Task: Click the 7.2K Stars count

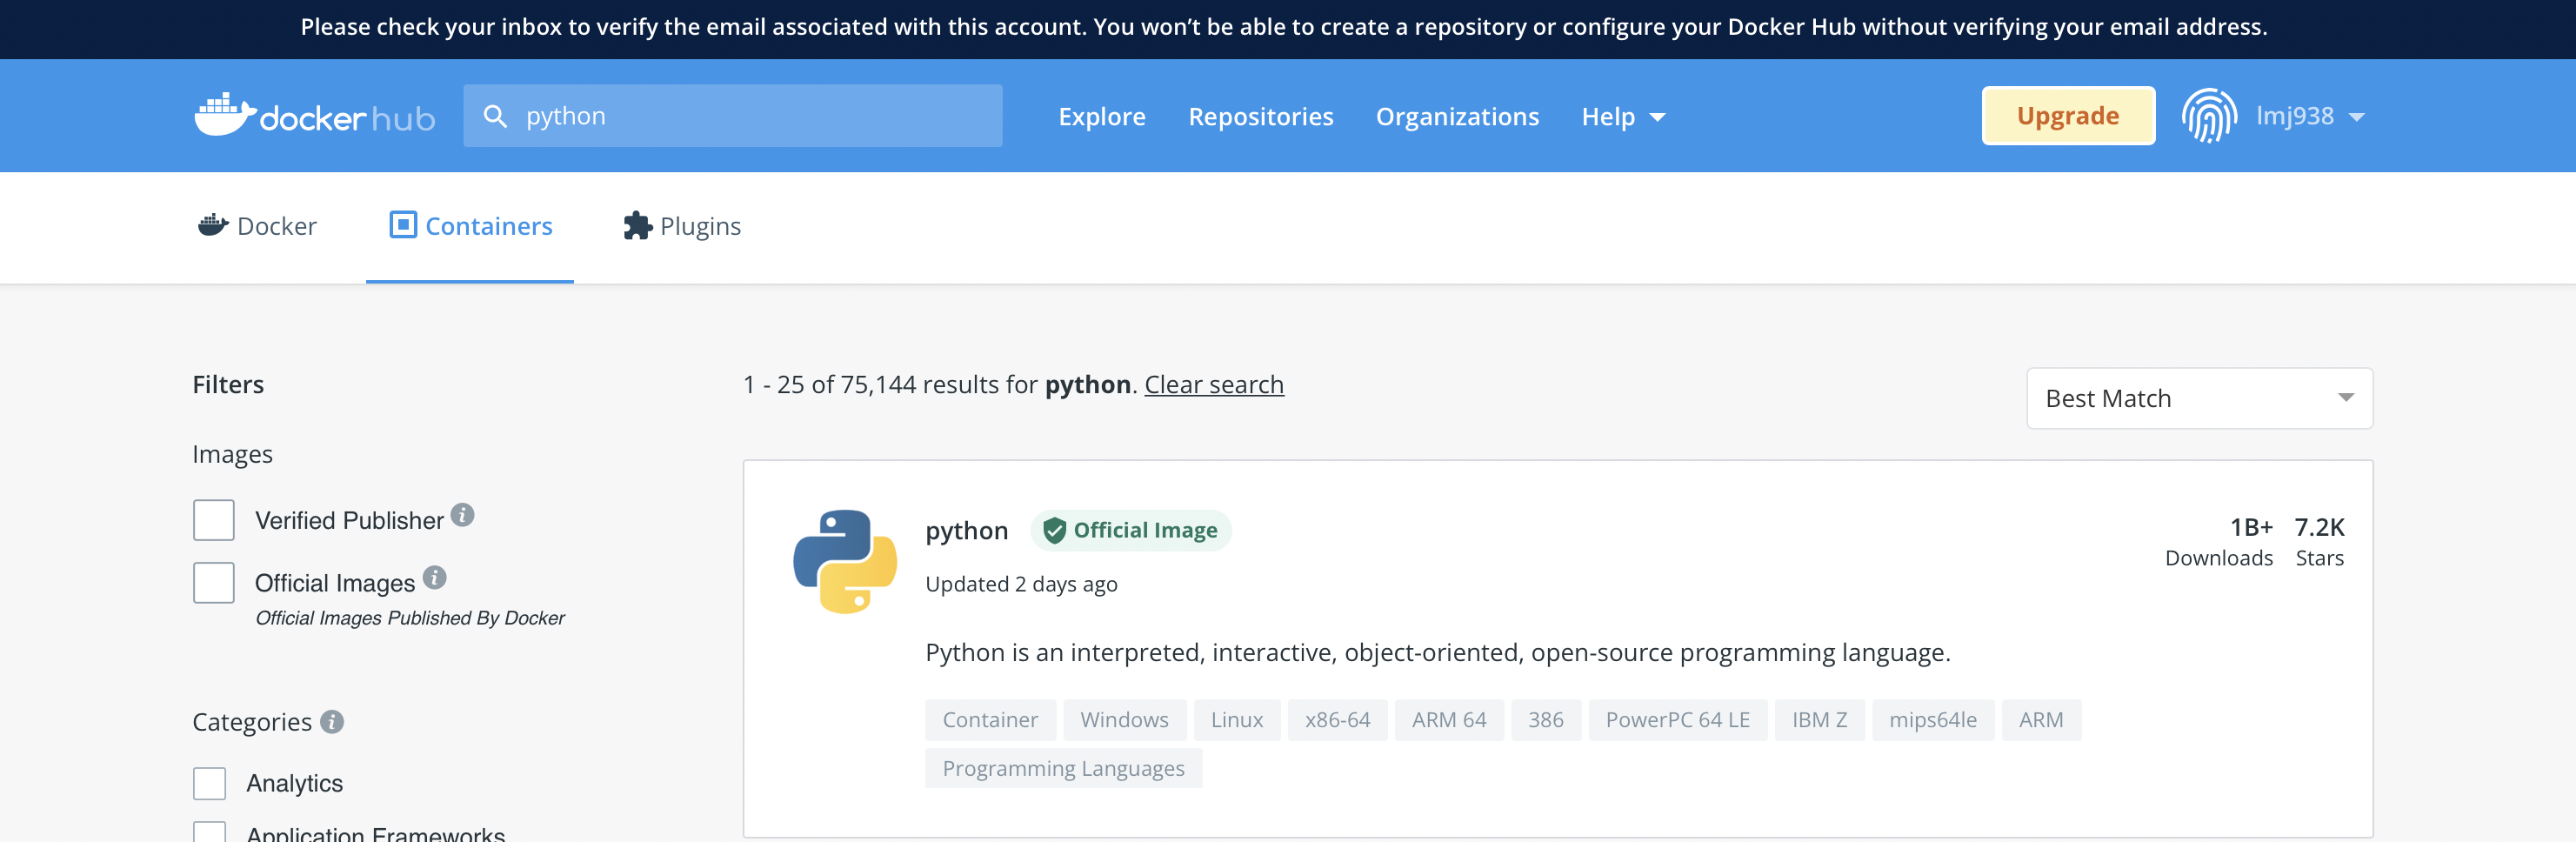Action: [2319, 541]
